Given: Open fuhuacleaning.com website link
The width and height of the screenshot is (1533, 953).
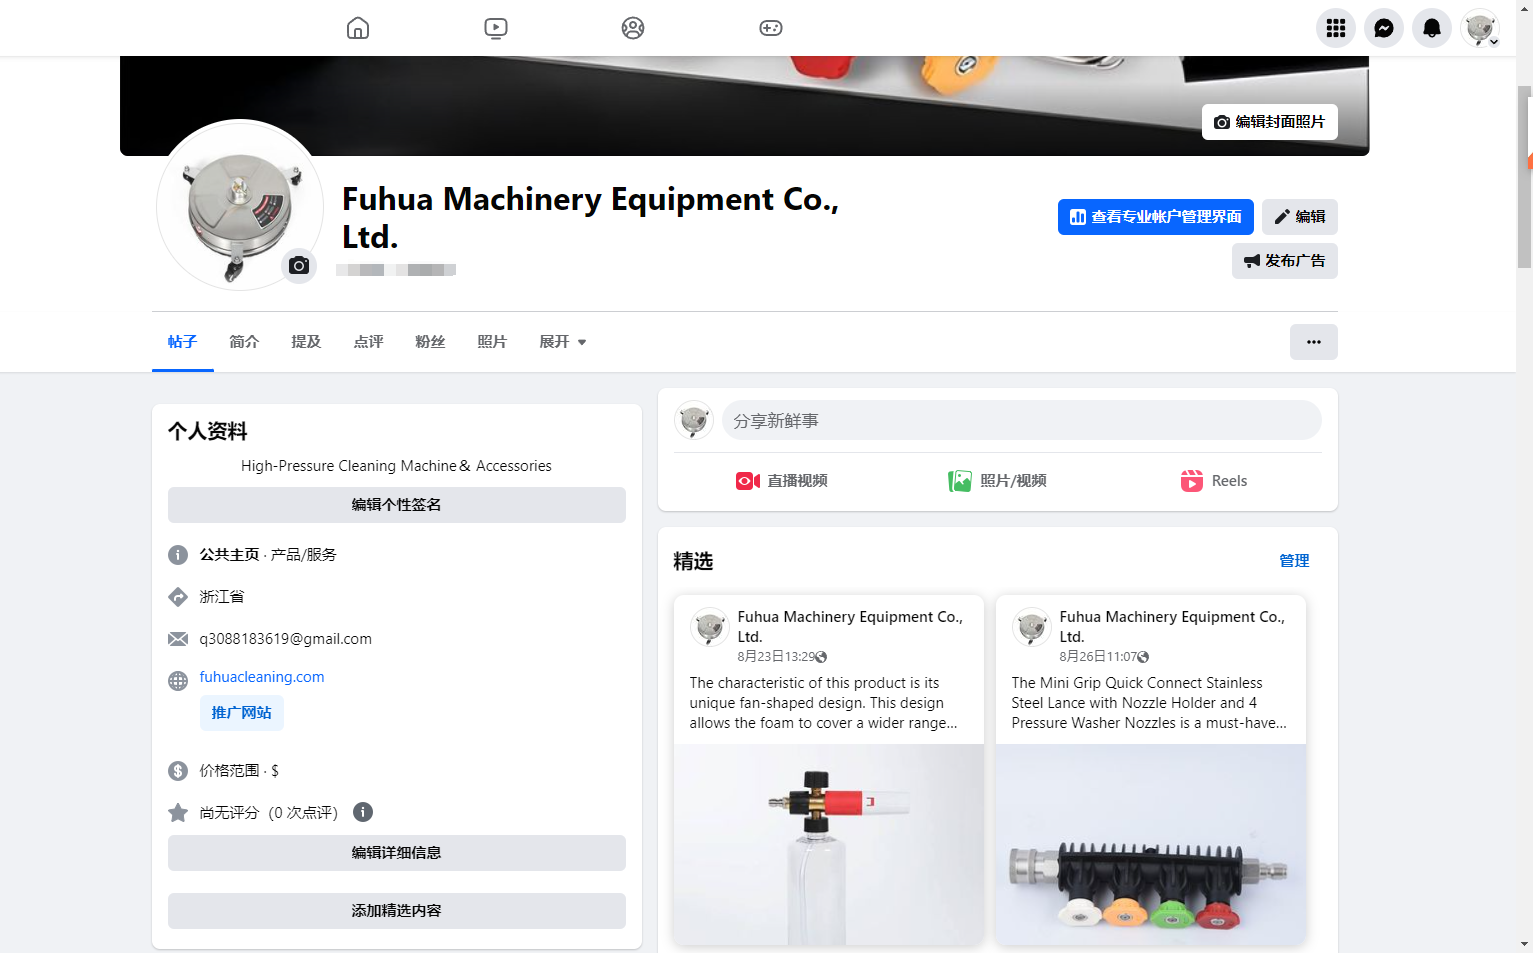Looking at the screenshot, I should pyautogui.click(x=262, y=677).
